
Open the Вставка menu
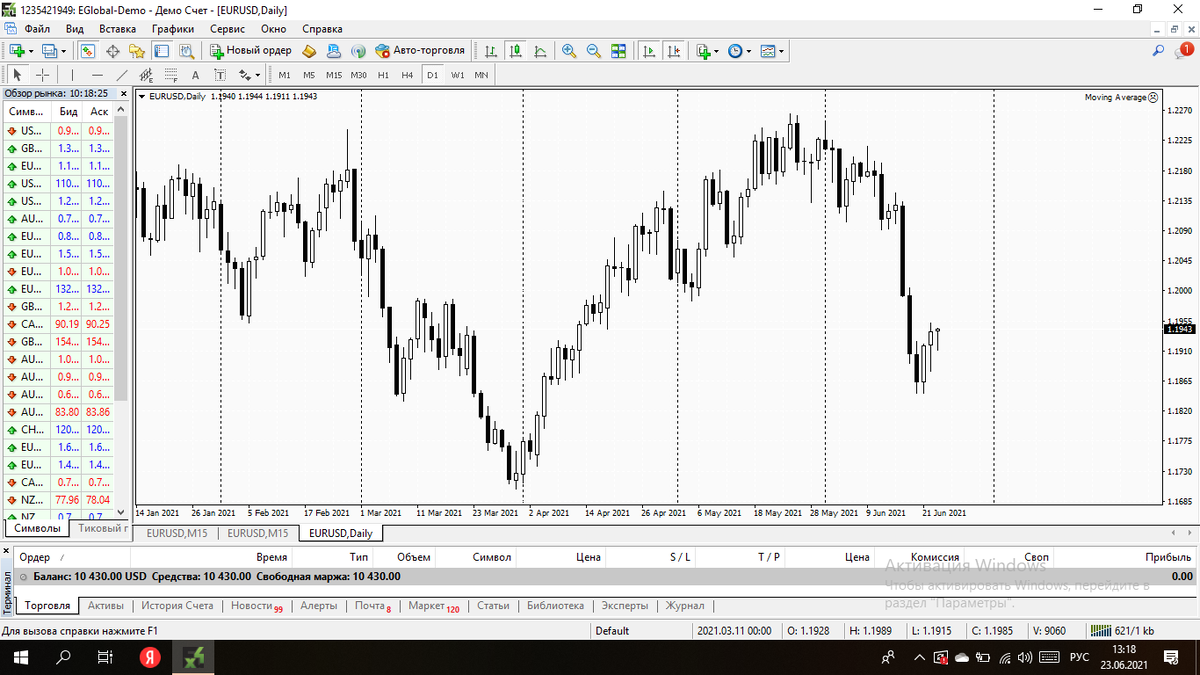pyautogui.click(x=118, y=29)
